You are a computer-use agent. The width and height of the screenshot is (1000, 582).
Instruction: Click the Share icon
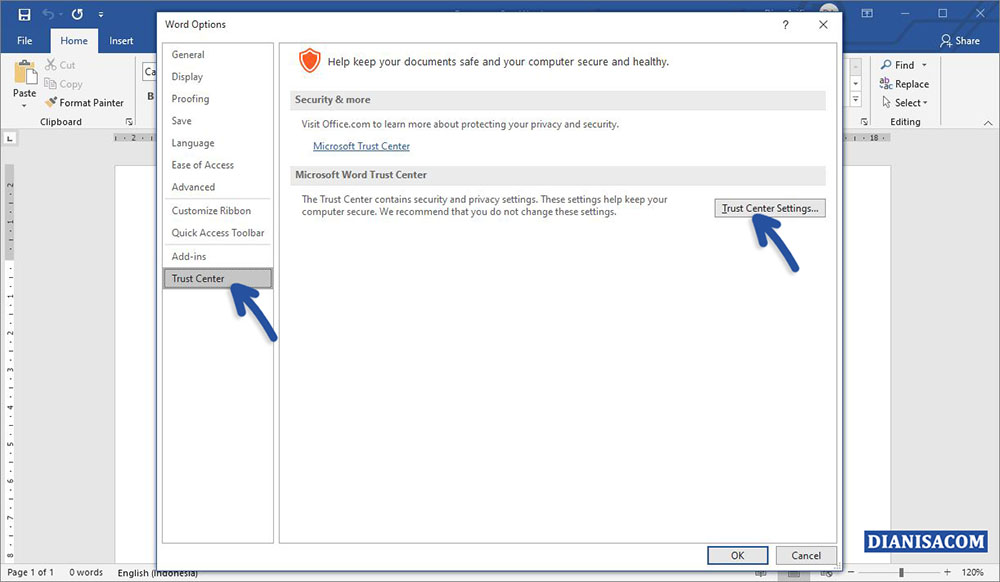click(x=960, y=40)
